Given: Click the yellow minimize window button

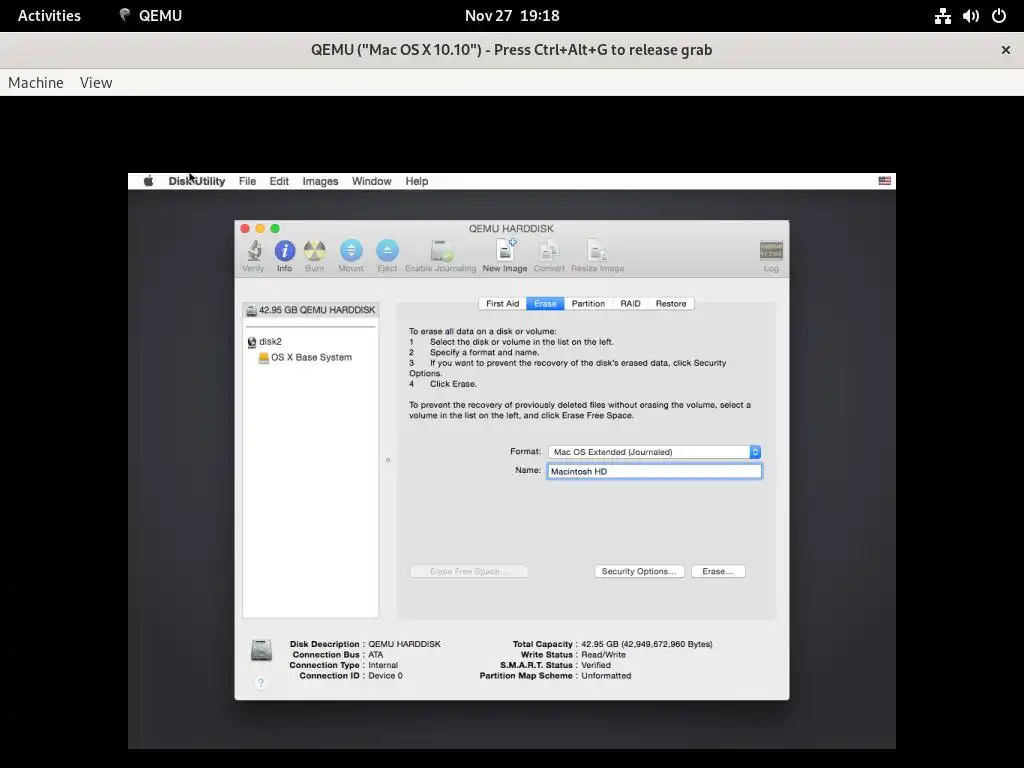Looking at the screenshot, I should point(260,229).
